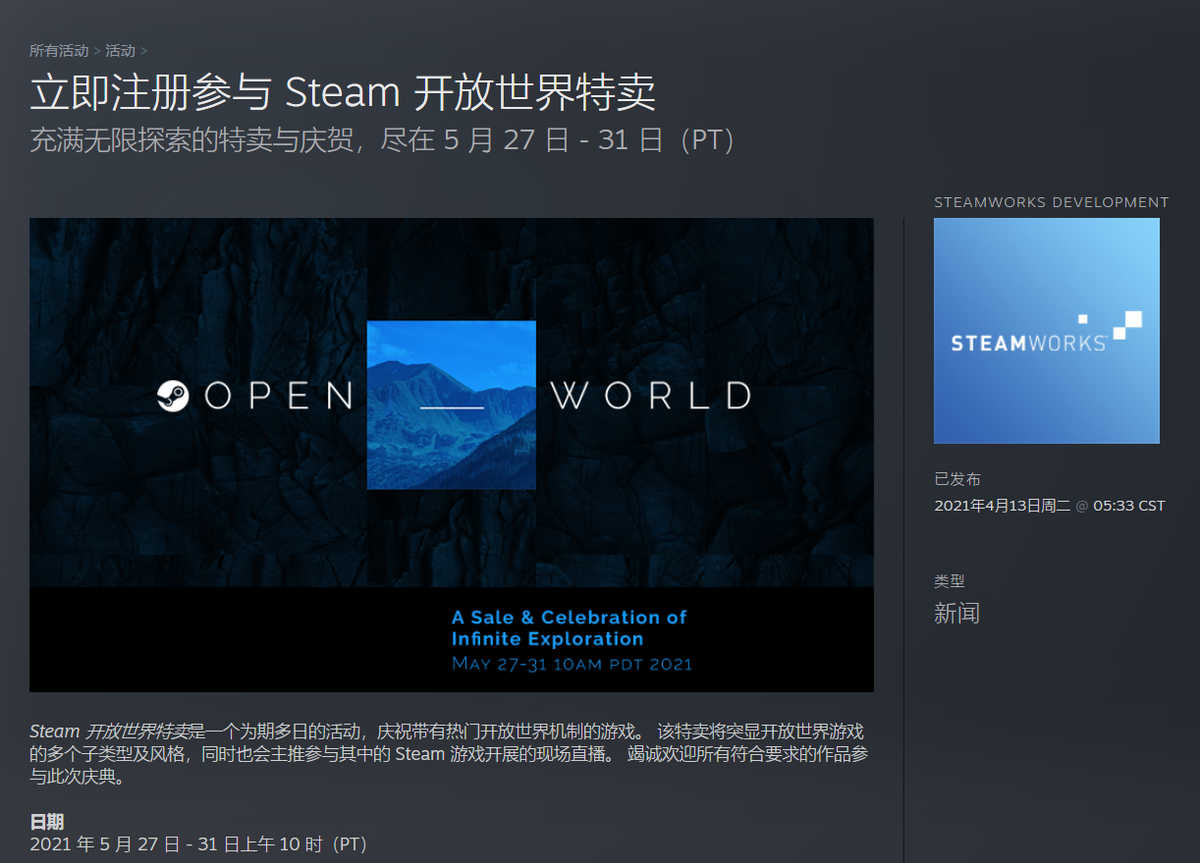Image resolution: width=1200 pixels, height=863 pixels.
Task: Click the published date 2021年4月13日周二
Action: pos(1002,506)
